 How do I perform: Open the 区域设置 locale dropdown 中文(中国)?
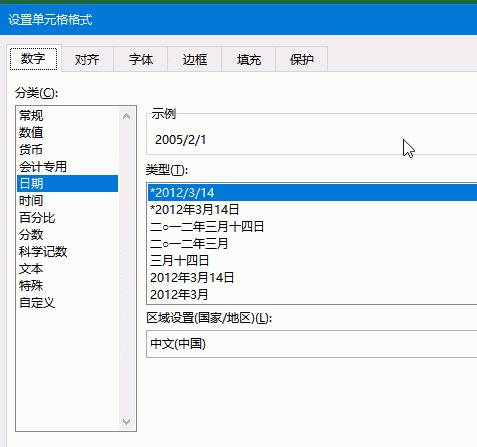click(312, 344)
